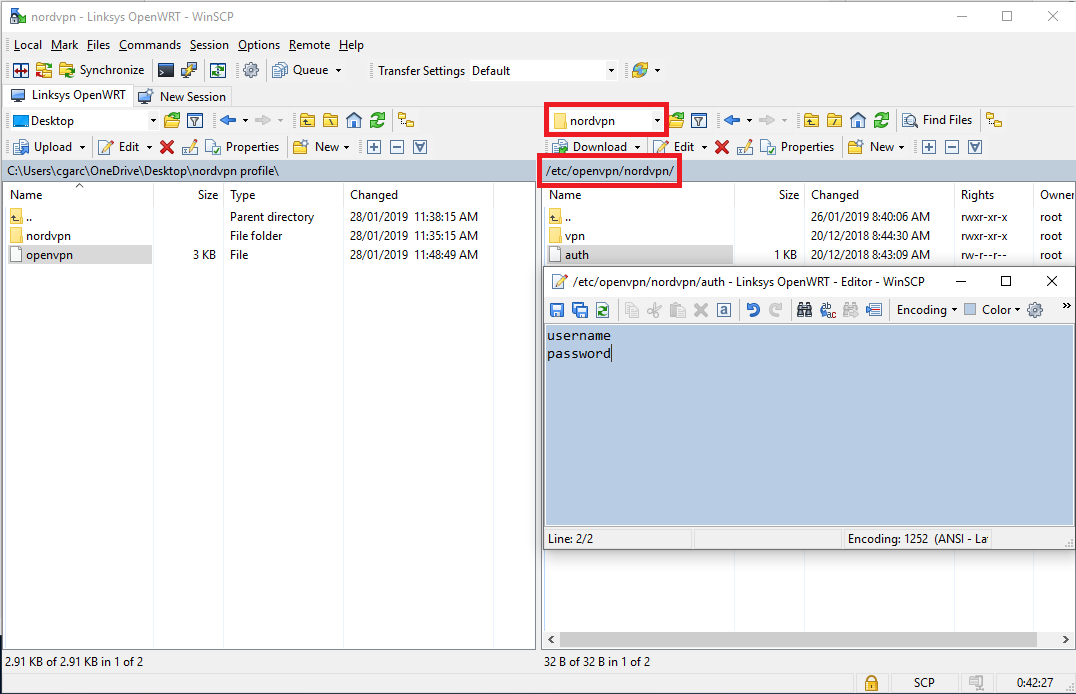
Task: Go to local parent directory icon
Action: pyautogui.click(x=307, y=121)
